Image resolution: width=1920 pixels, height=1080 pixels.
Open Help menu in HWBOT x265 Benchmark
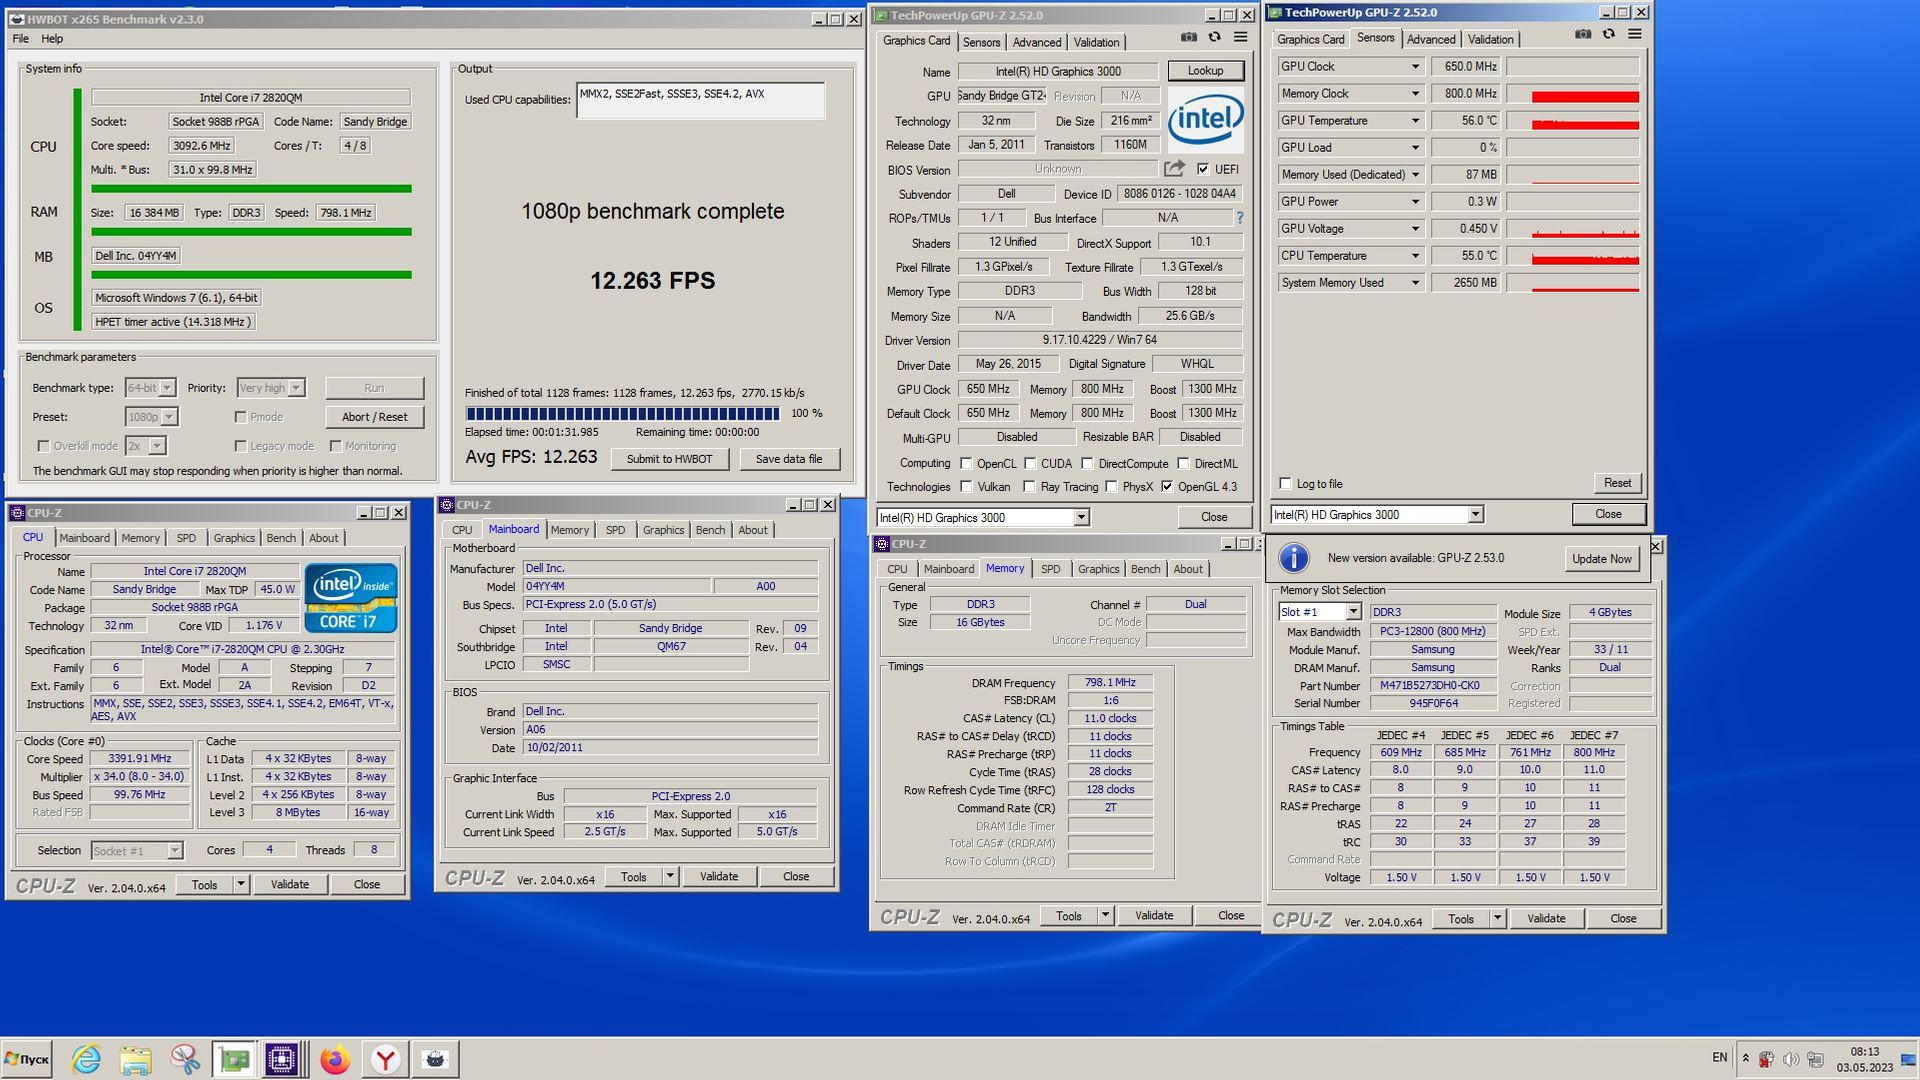(x=52, y=39)
